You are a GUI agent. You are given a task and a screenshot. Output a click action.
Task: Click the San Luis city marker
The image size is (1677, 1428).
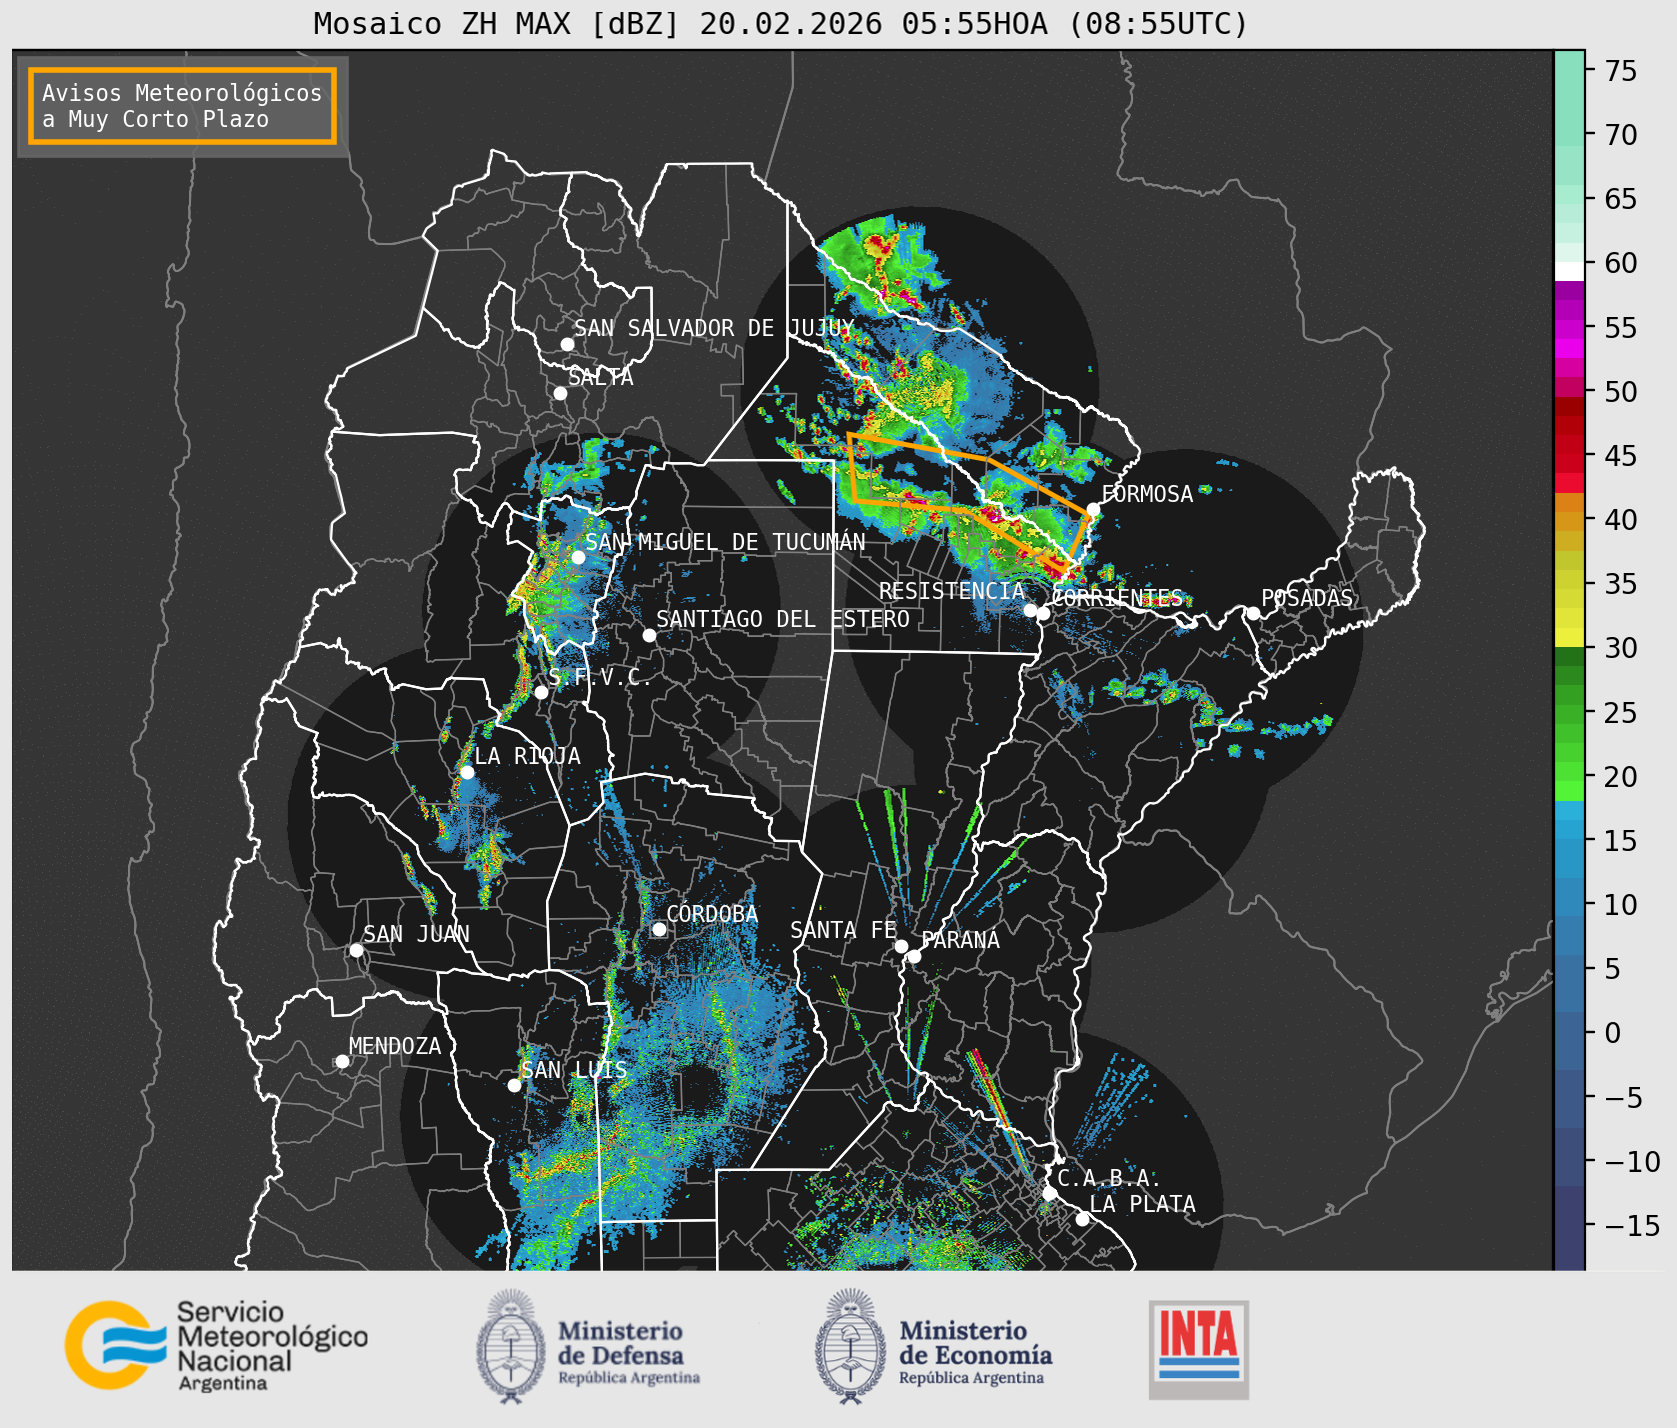coord(514,1085)
